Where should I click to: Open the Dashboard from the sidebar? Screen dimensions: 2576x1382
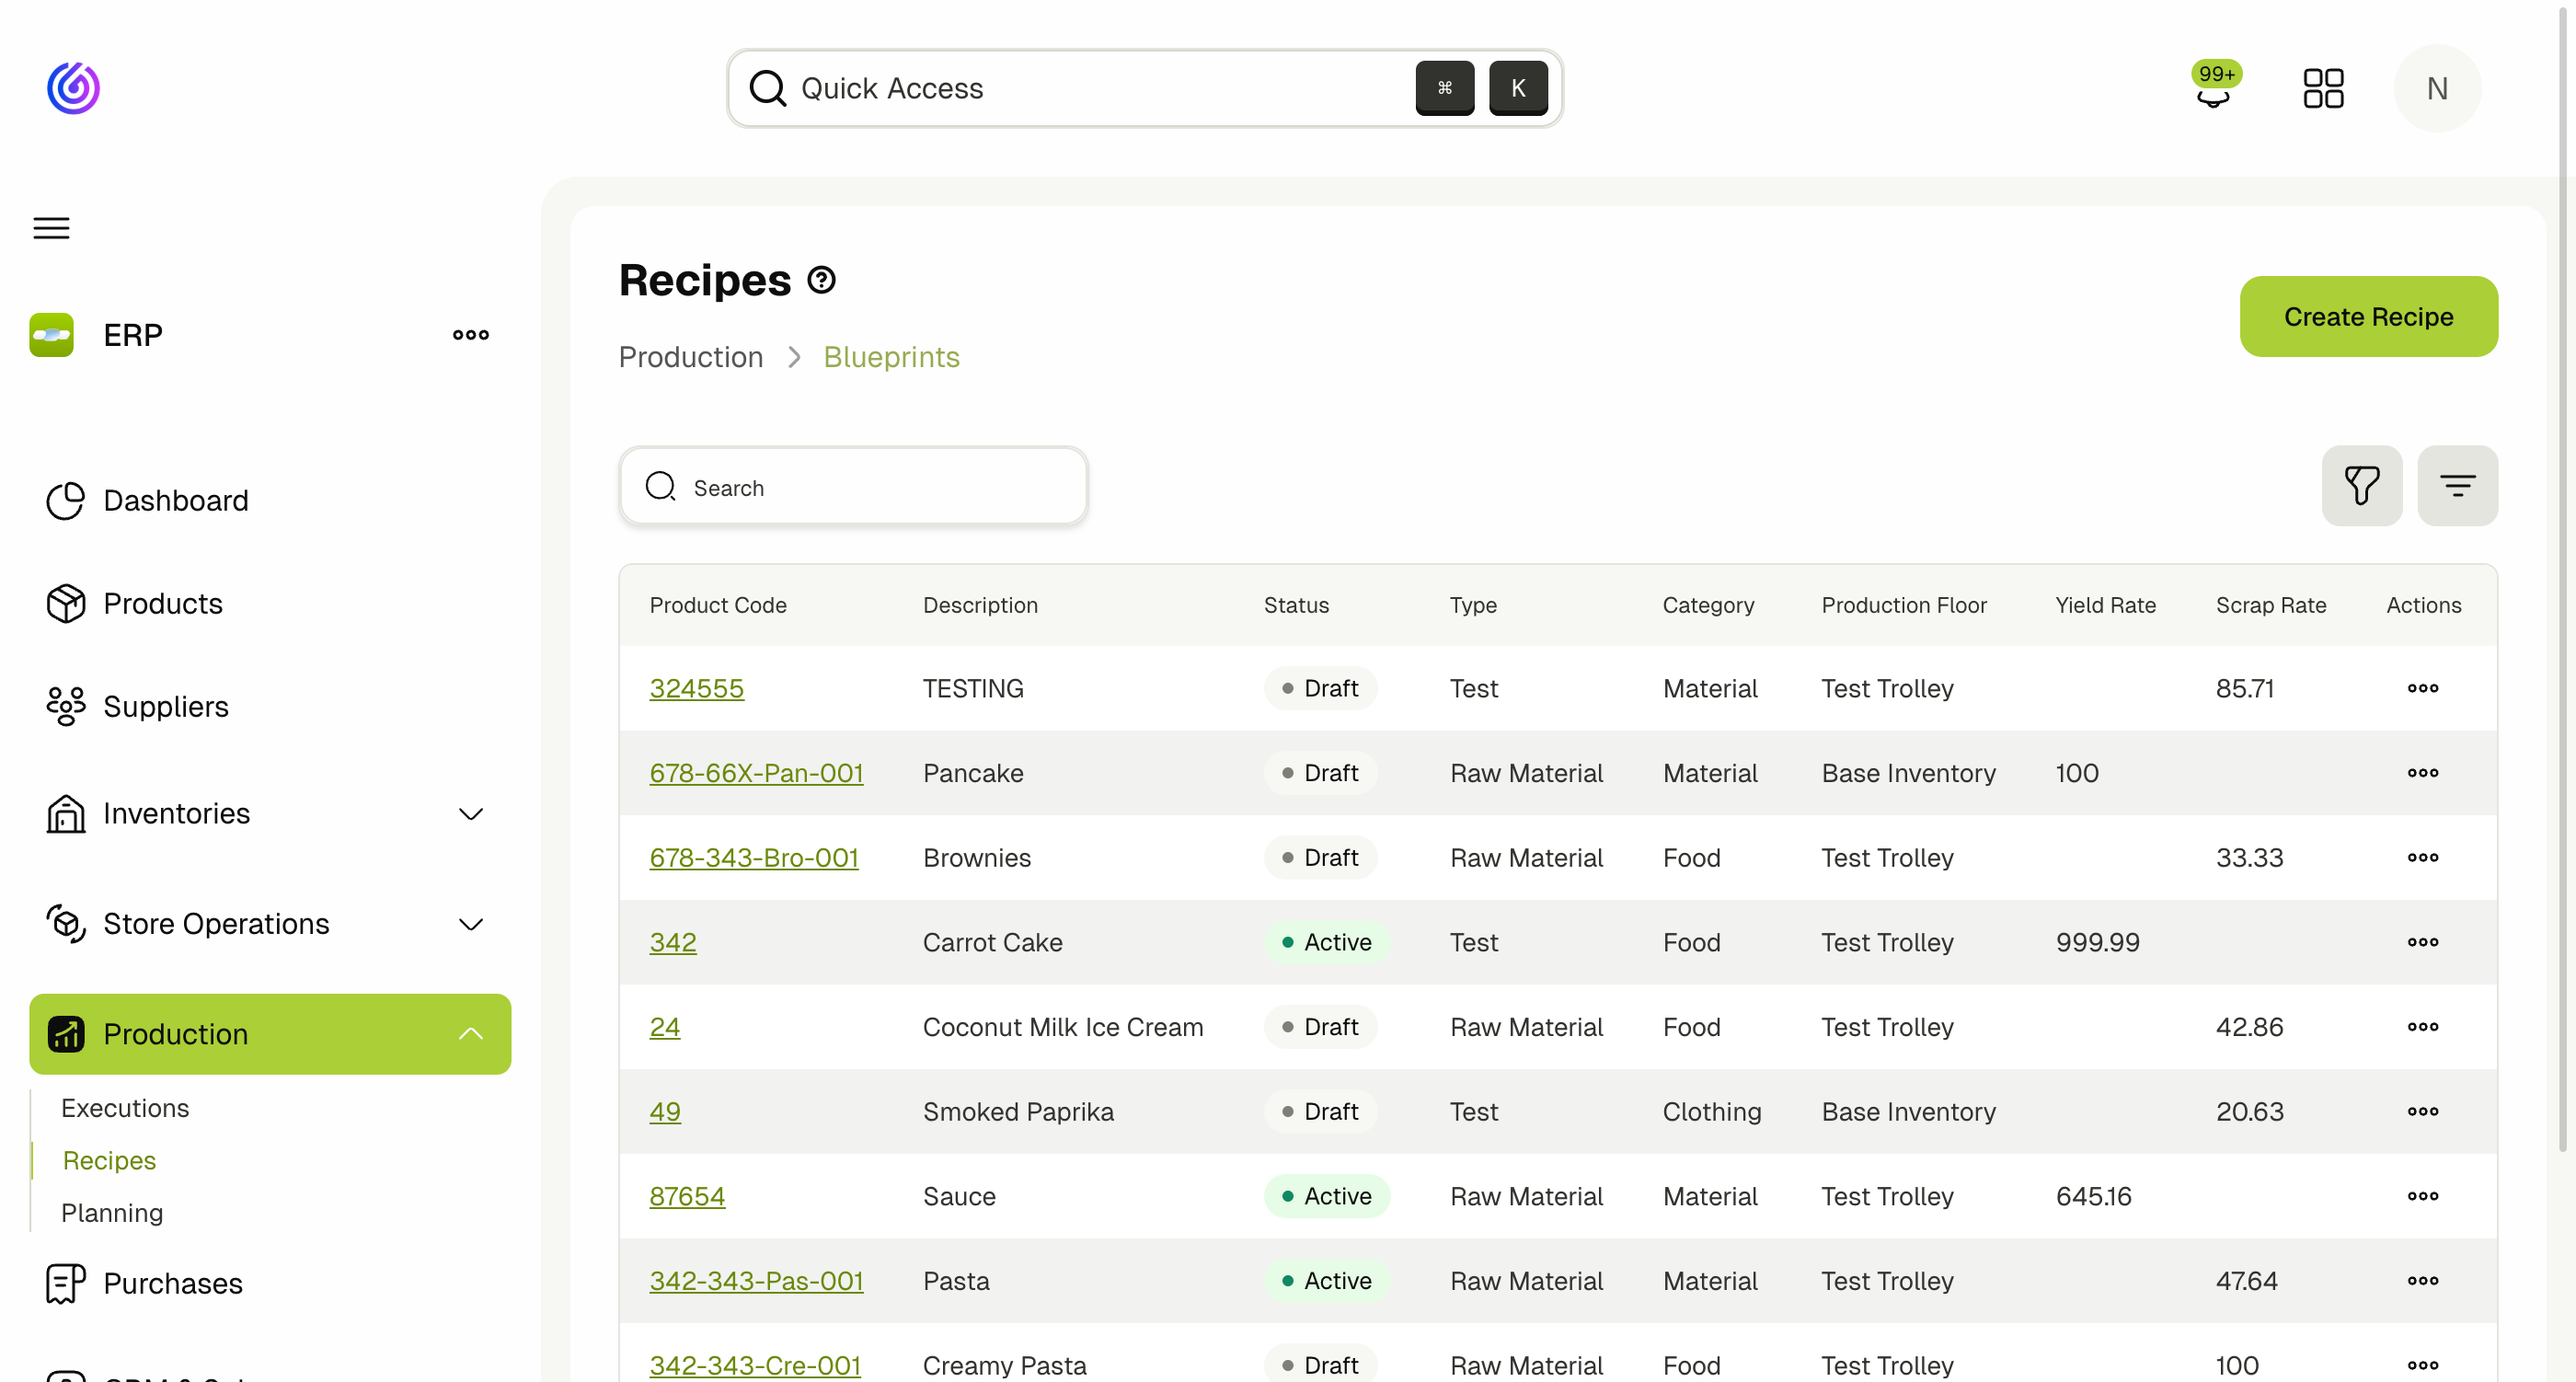point(175,500)
